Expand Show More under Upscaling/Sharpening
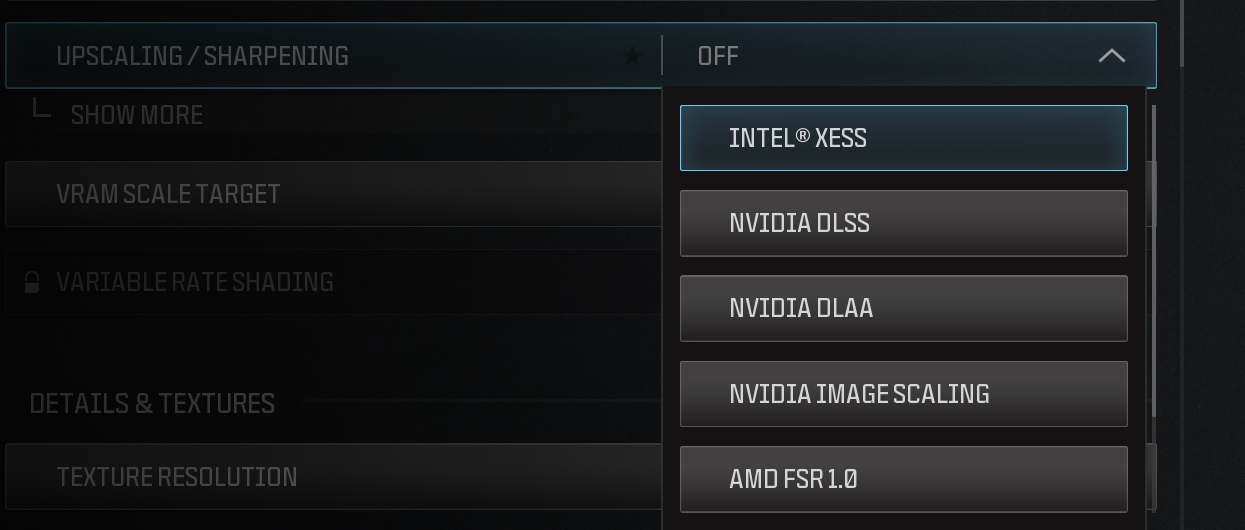Image resolution: width=1245 pixels, height=530 pixels. (136, 115)
